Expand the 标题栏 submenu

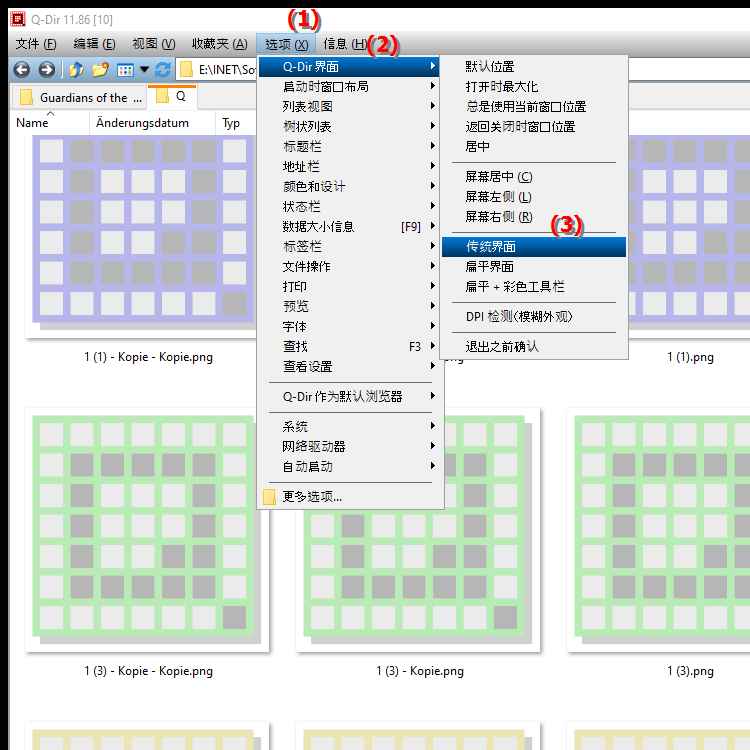(x=348, y=146)
